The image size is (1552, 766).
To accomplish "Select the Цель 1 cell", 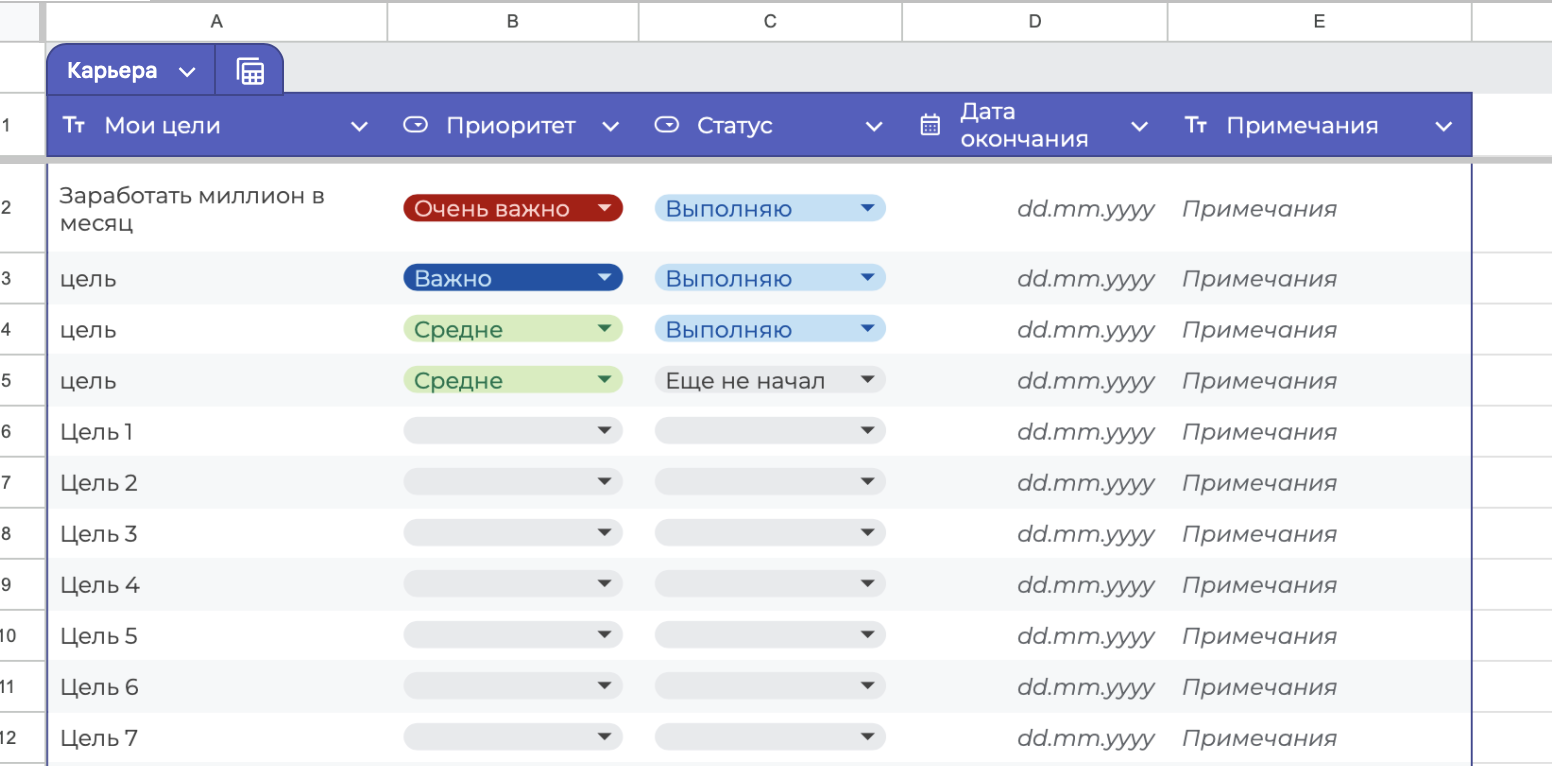I will point(218,431).
